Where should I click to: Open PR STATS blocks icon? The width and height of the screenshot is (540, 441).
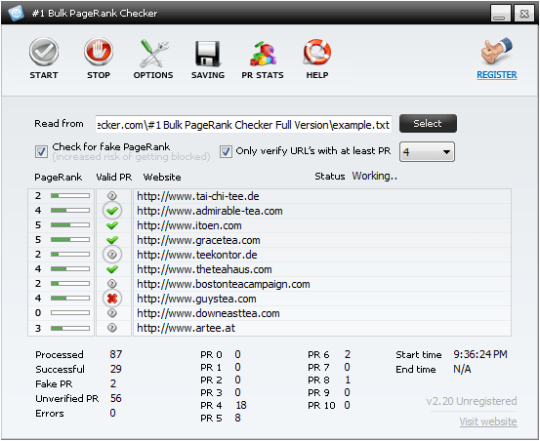point(263,53)
